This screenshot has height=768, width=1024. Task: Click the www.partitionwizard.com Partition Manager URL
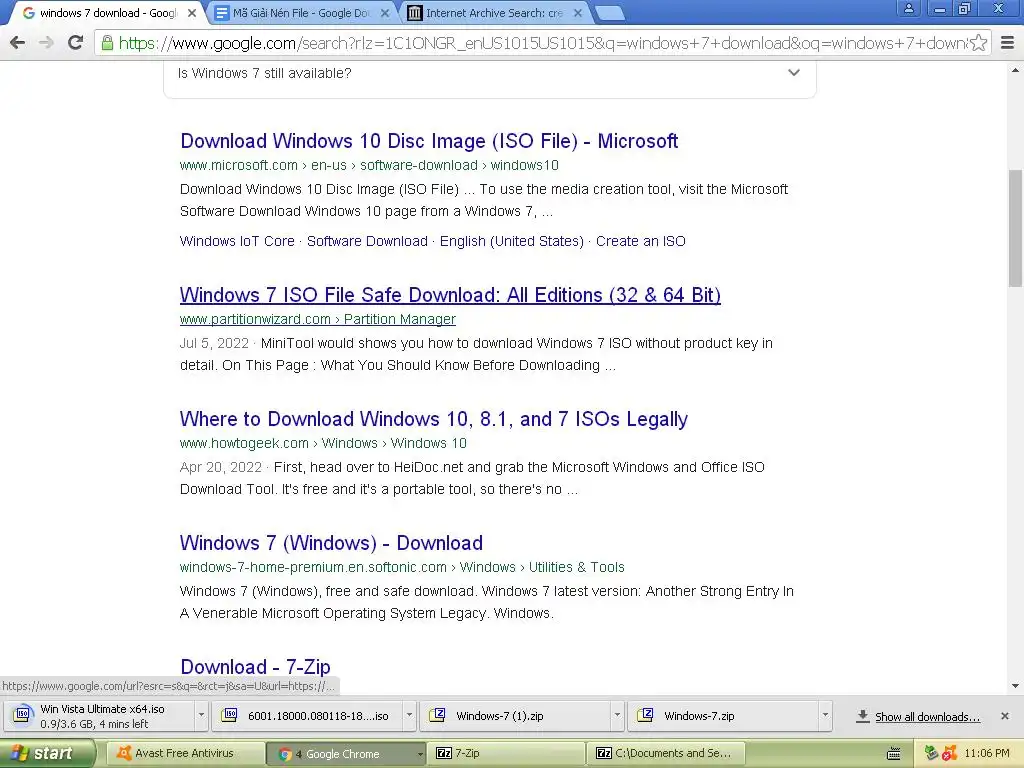pyautogui.click(x=317, y=319)
